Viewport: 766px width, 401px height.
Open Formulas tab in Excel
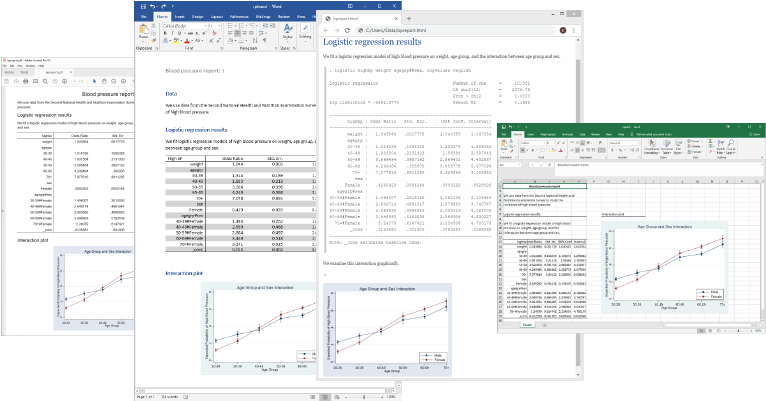567,134
